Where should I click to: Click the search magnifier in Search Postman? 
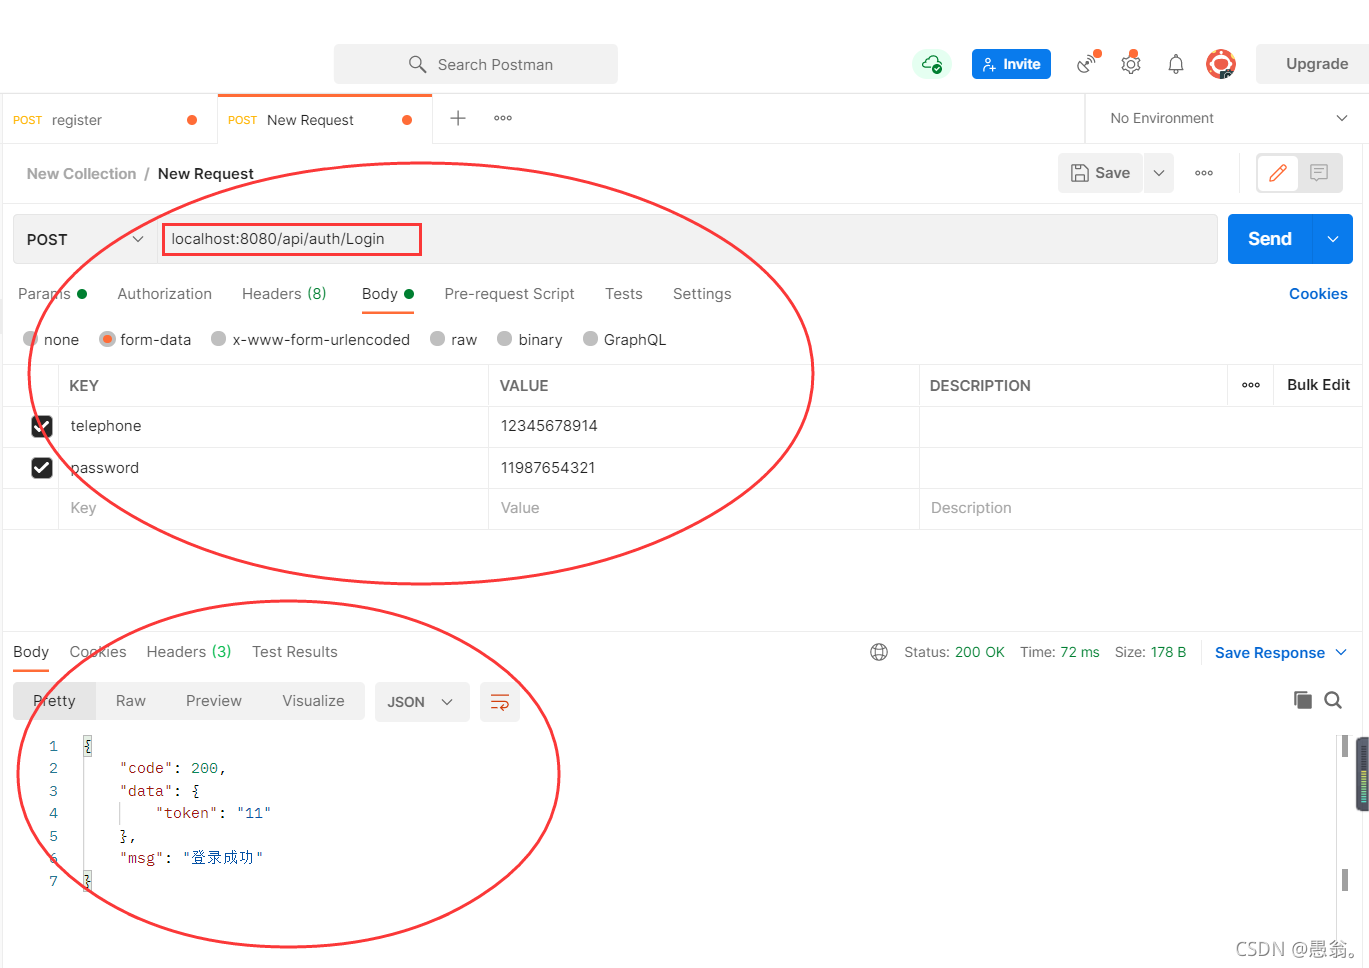coord(417,64)
